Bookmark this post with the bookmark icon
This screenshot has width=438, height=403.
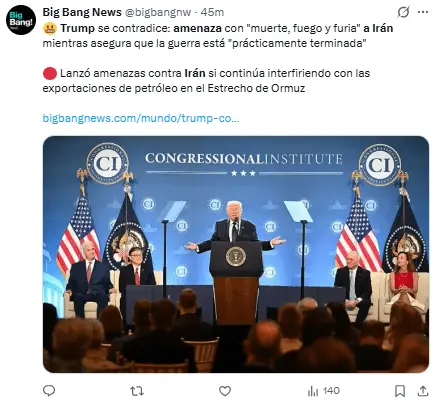[x=400, y=391]
